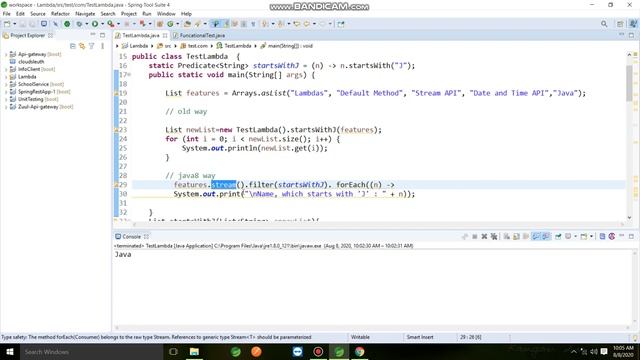The image size is (640, 360).
Task: Expand the Zuul-Api-gateway project node
Action: [6, 107]
